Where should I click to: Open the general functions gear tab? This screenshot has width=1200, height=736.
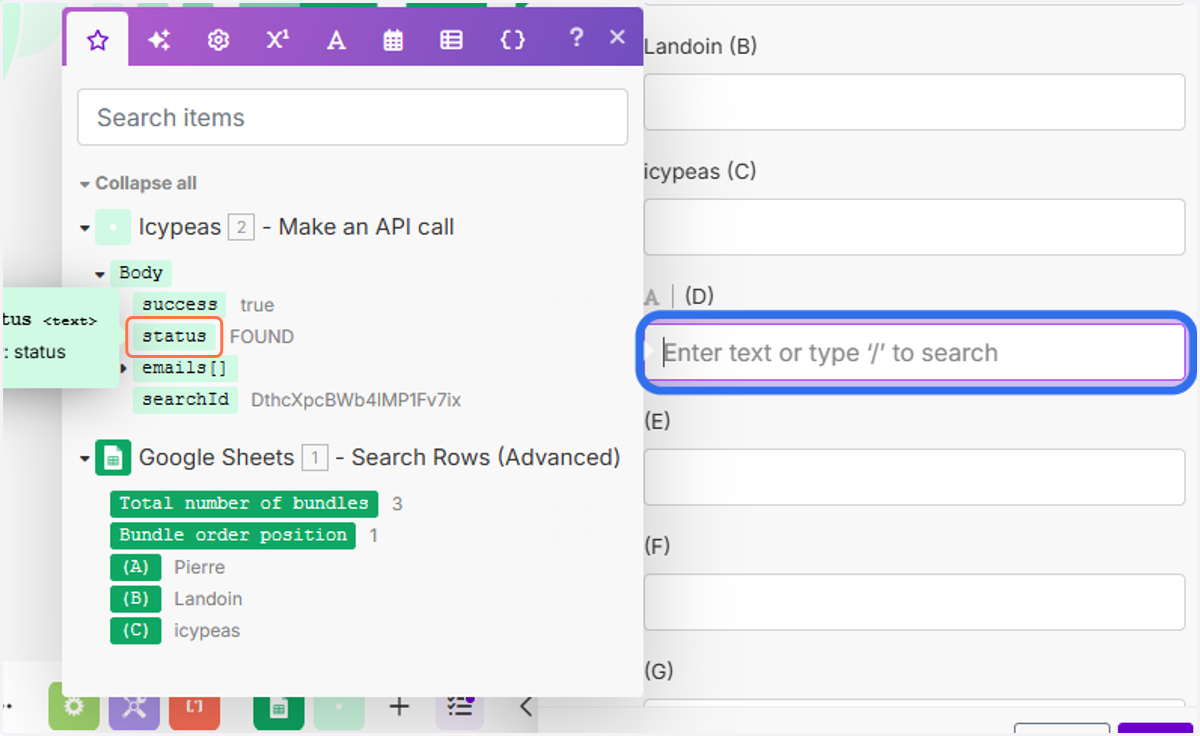pos(218,40)
